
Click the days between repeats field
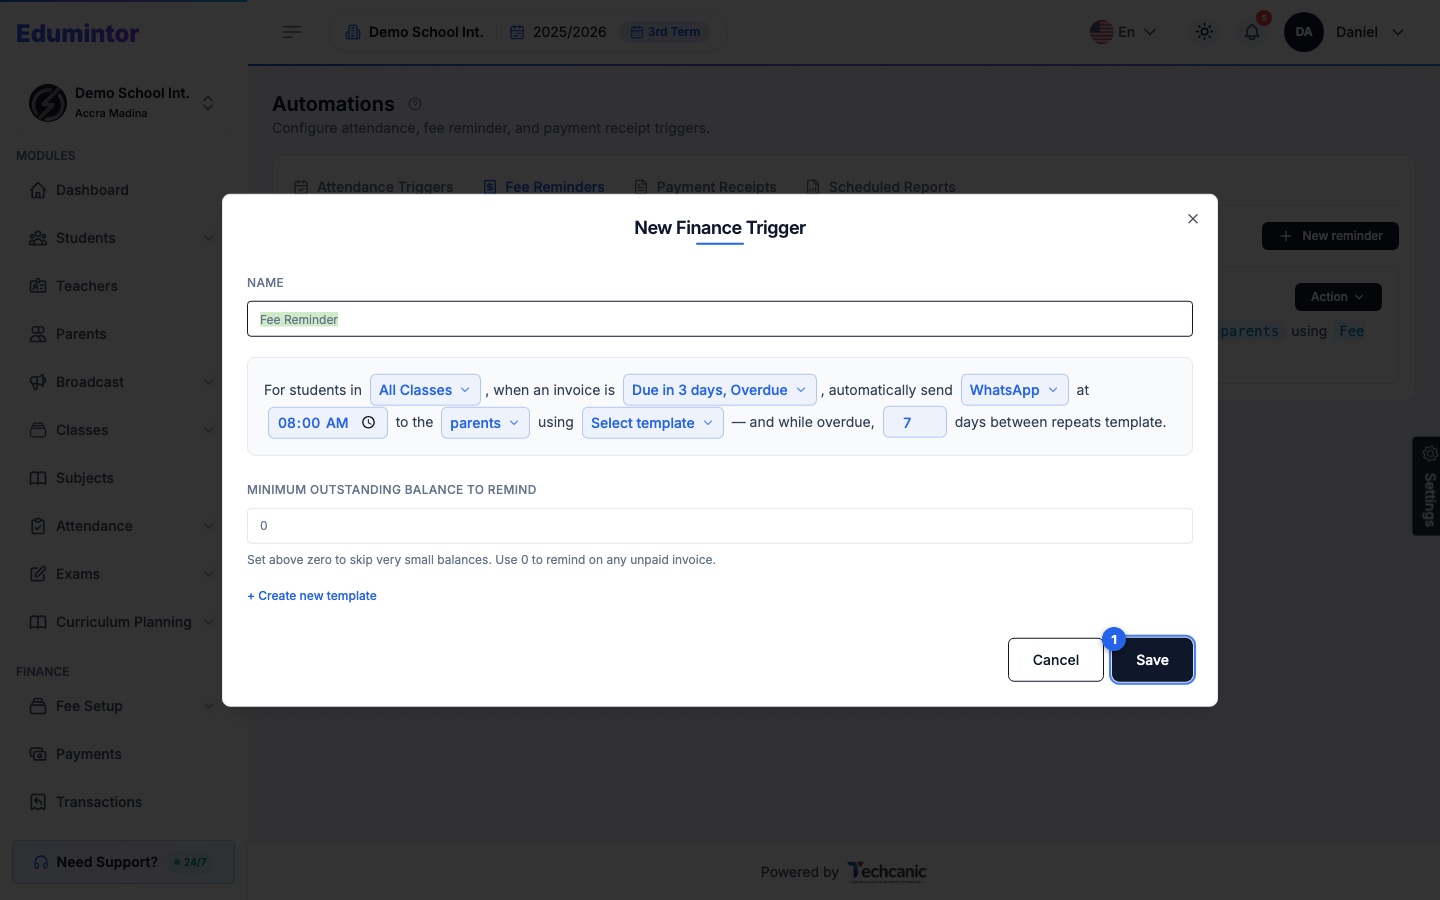[x=915, y=422]
